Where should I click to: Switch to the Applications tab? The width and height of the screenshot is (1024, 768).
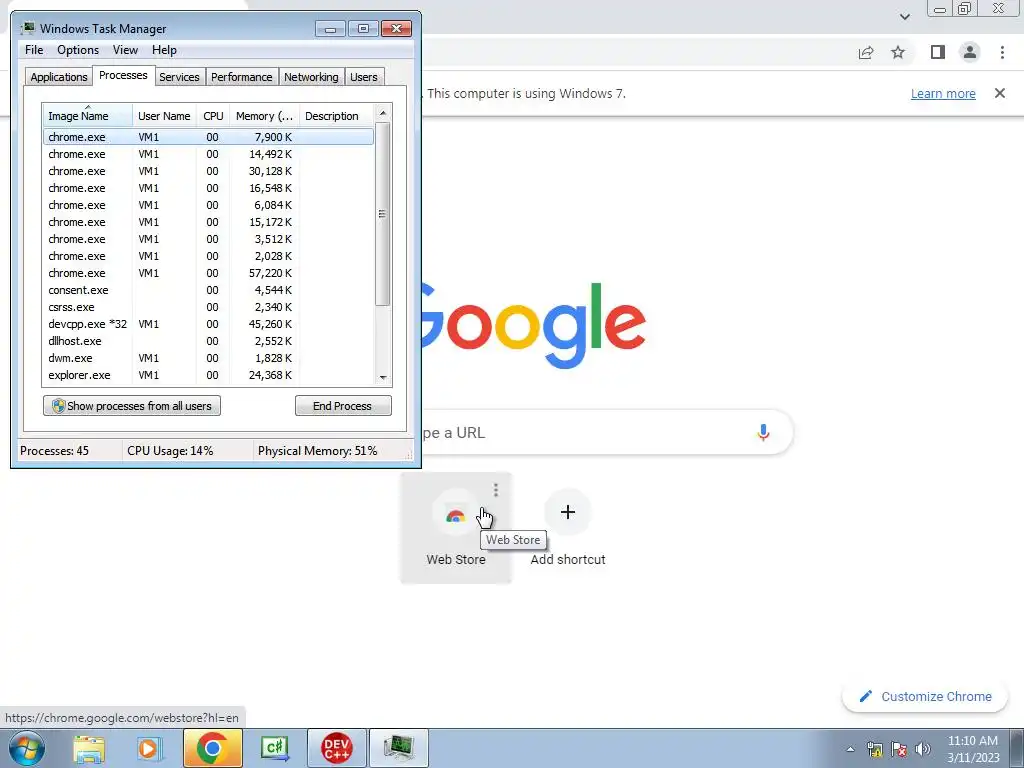pos(59,77)
